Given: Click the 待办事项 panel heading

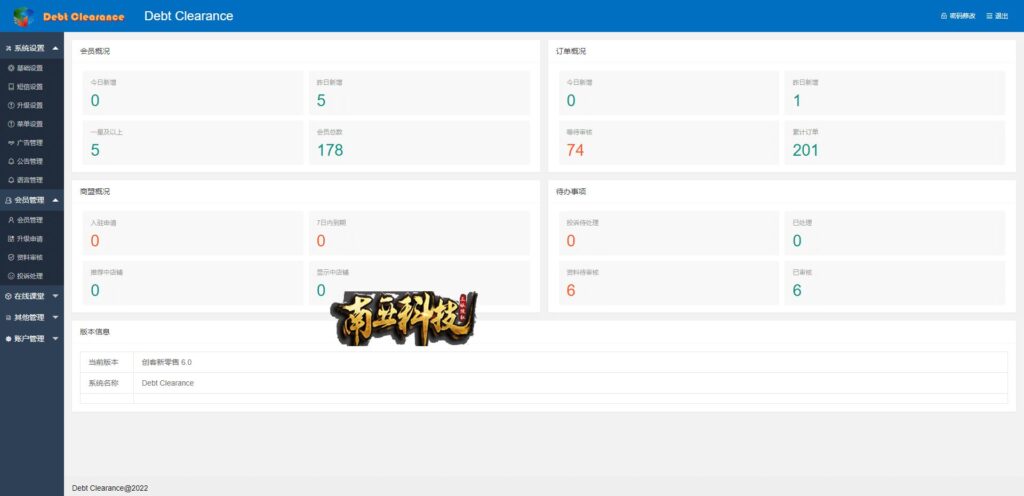Looking at the screenshot, I should coord(571,192).
